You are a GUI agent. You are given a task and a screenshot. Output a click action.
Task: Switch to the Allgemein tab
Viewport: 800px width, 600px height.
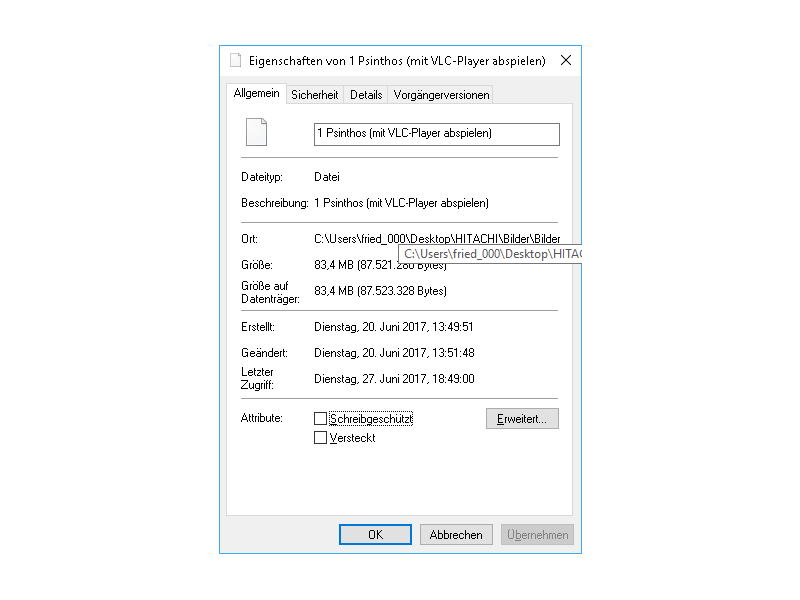pyautogui.click(x=256, y=94)
